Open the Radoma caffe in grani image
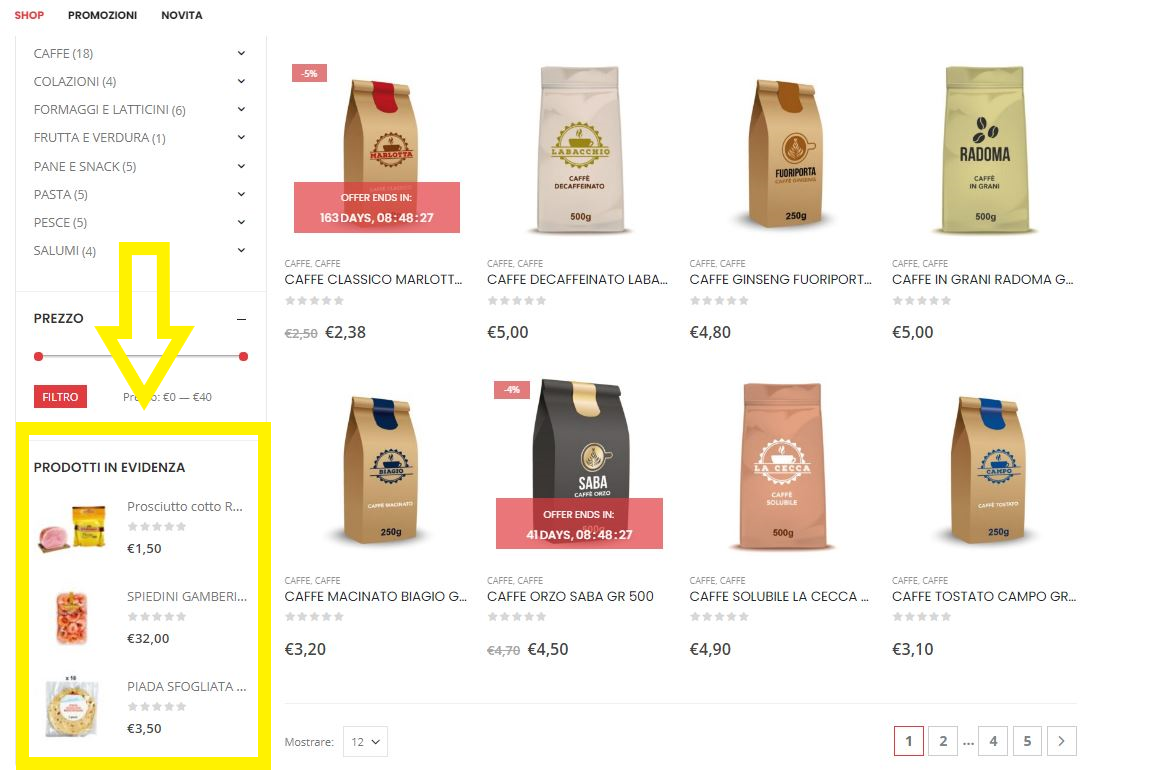 tap(984, 148)
